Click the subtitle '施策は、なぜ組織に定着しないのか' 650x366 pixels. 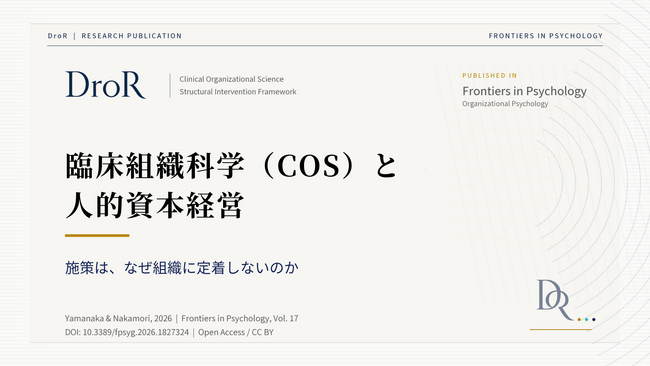[182, 268]
